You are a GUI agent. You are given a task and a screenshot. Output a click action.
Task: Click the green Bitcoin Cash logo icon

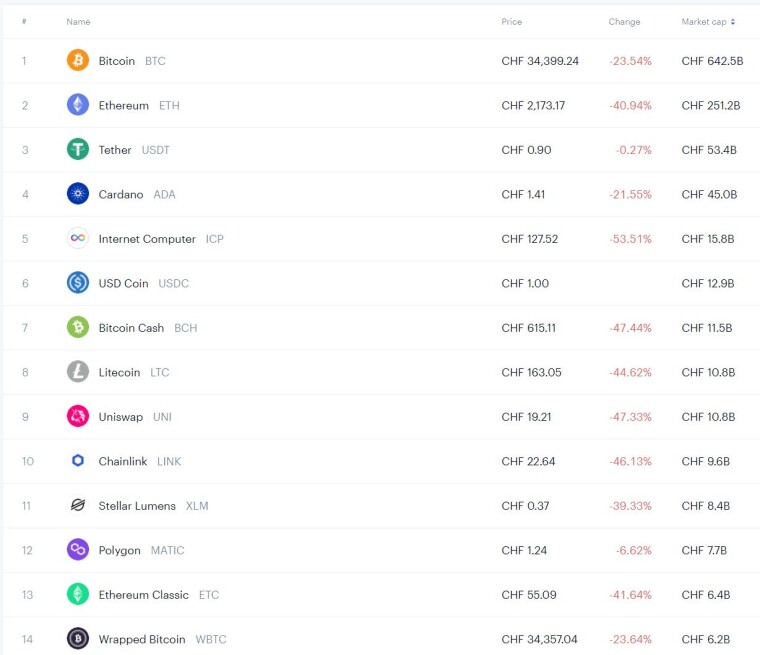click(78, 327)
